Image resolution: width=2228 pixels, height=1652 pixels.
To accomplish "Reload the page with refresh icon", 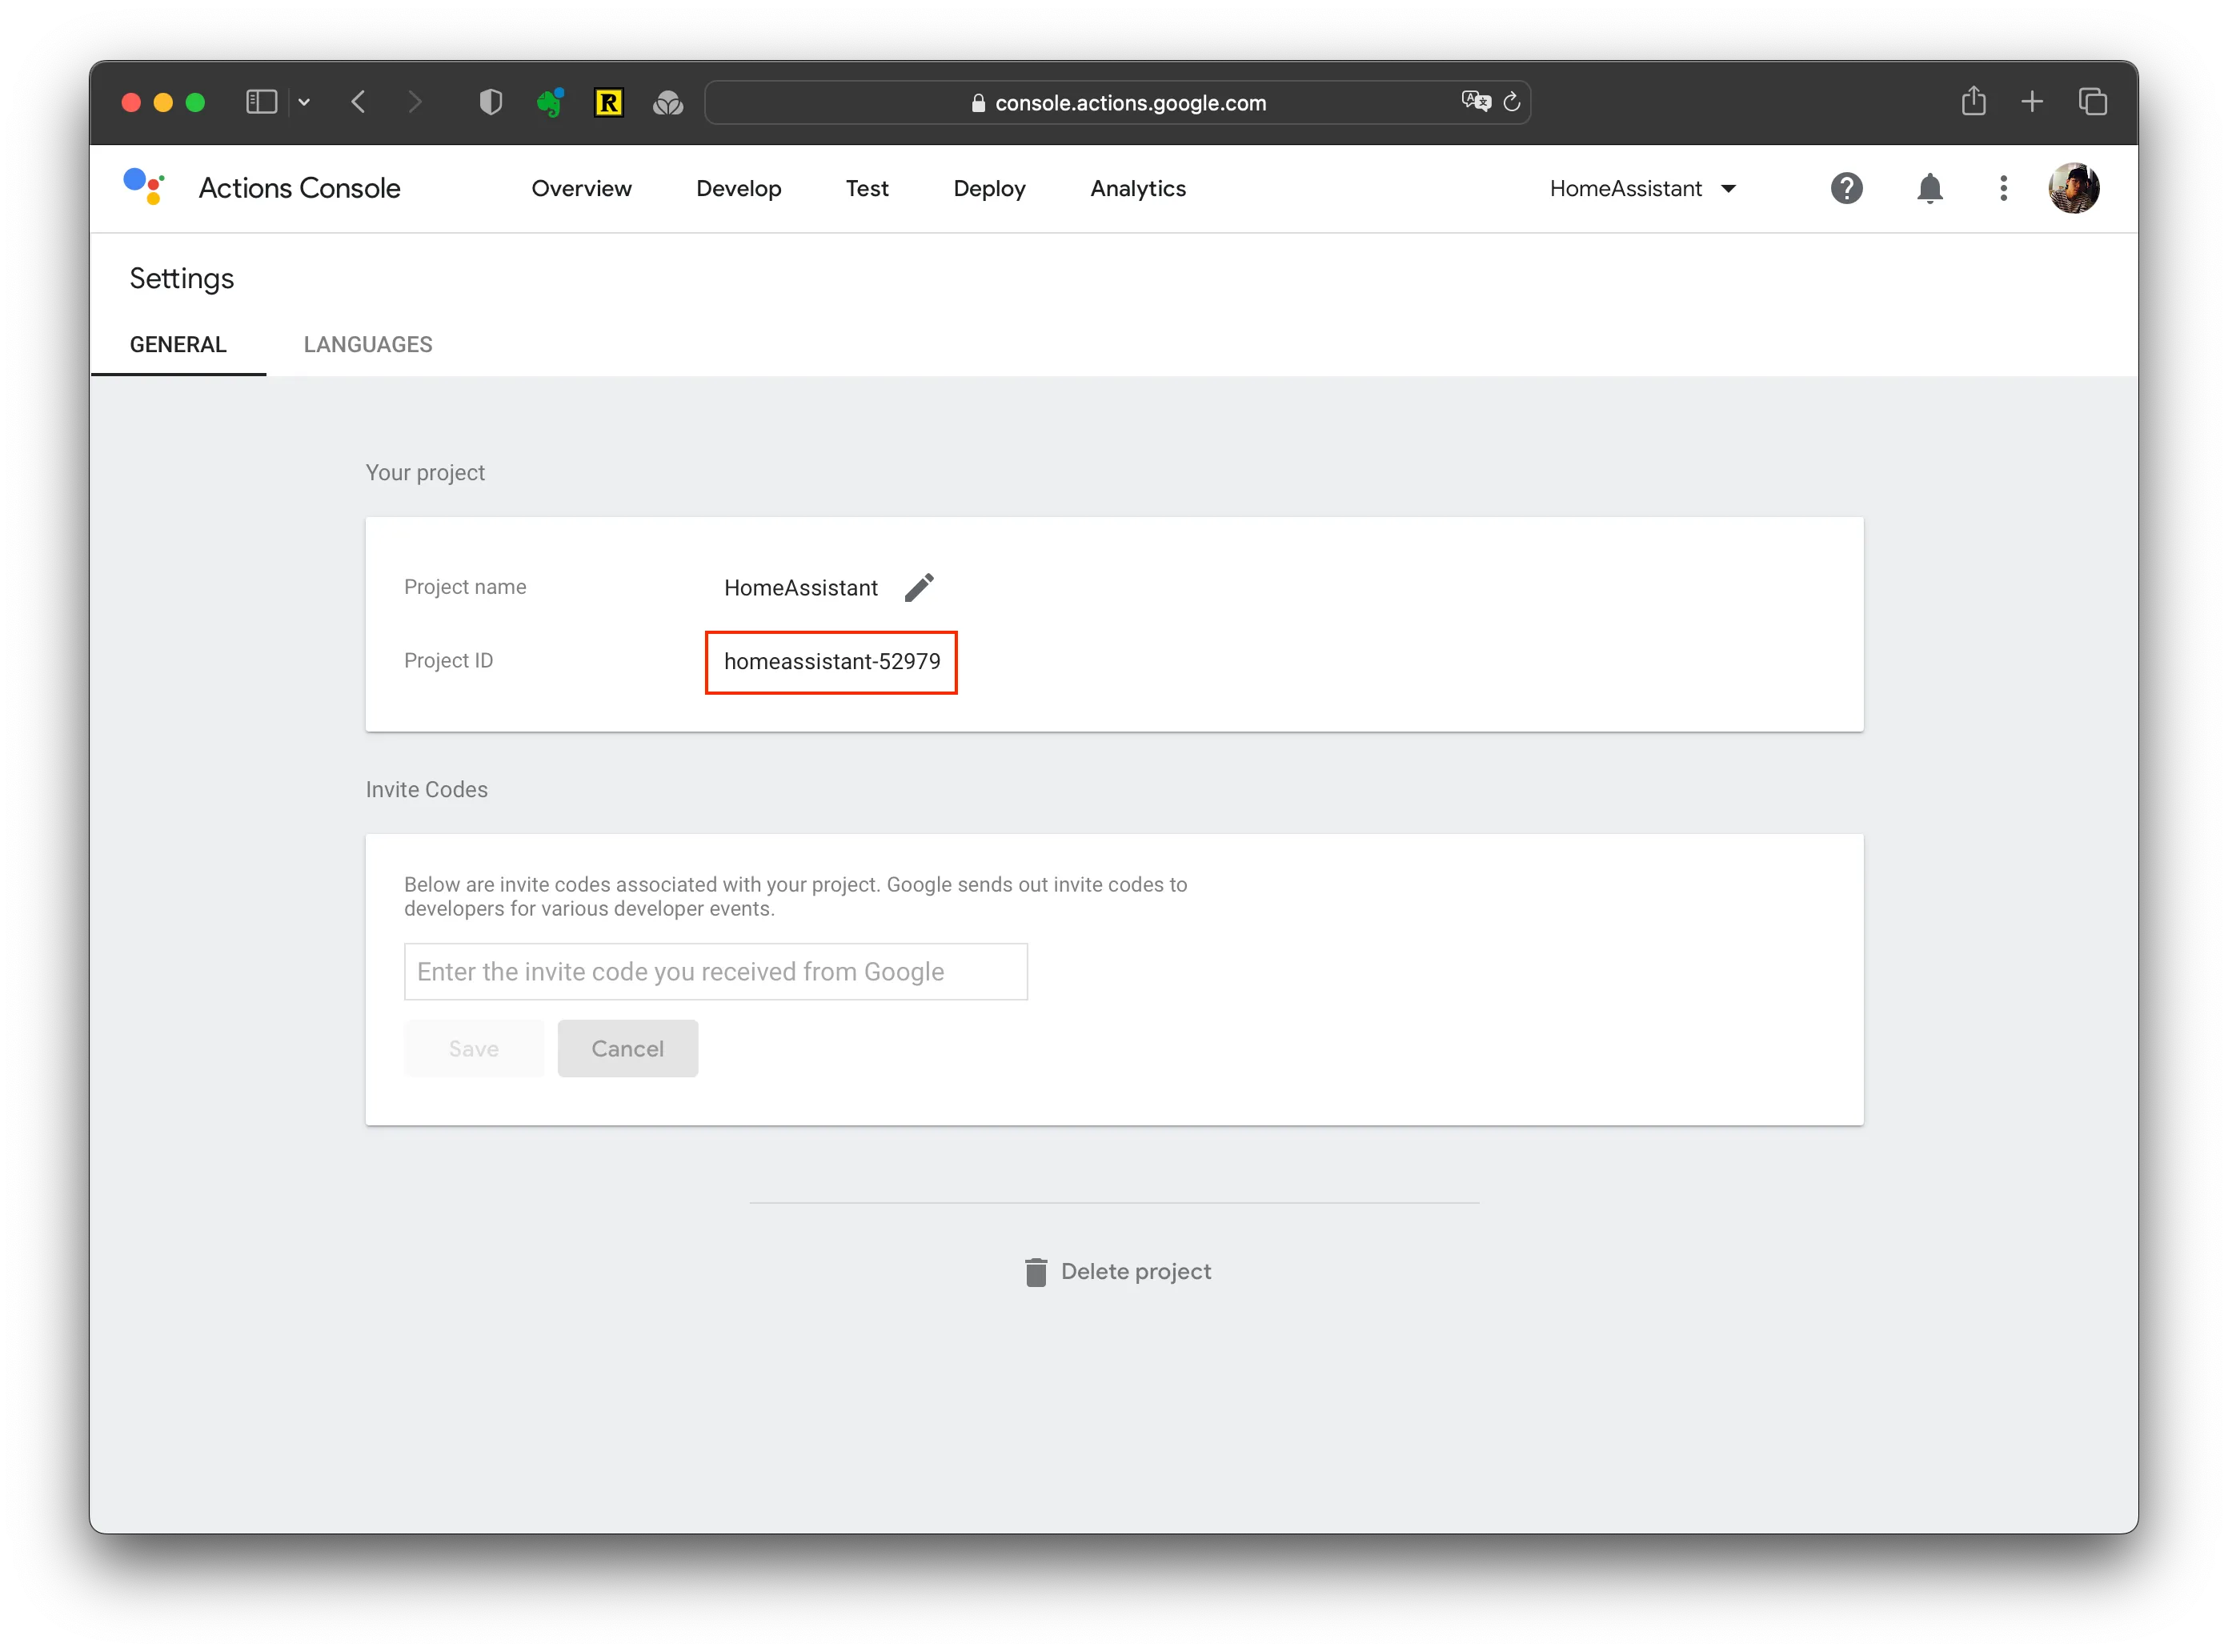I will coord(1511,101).
